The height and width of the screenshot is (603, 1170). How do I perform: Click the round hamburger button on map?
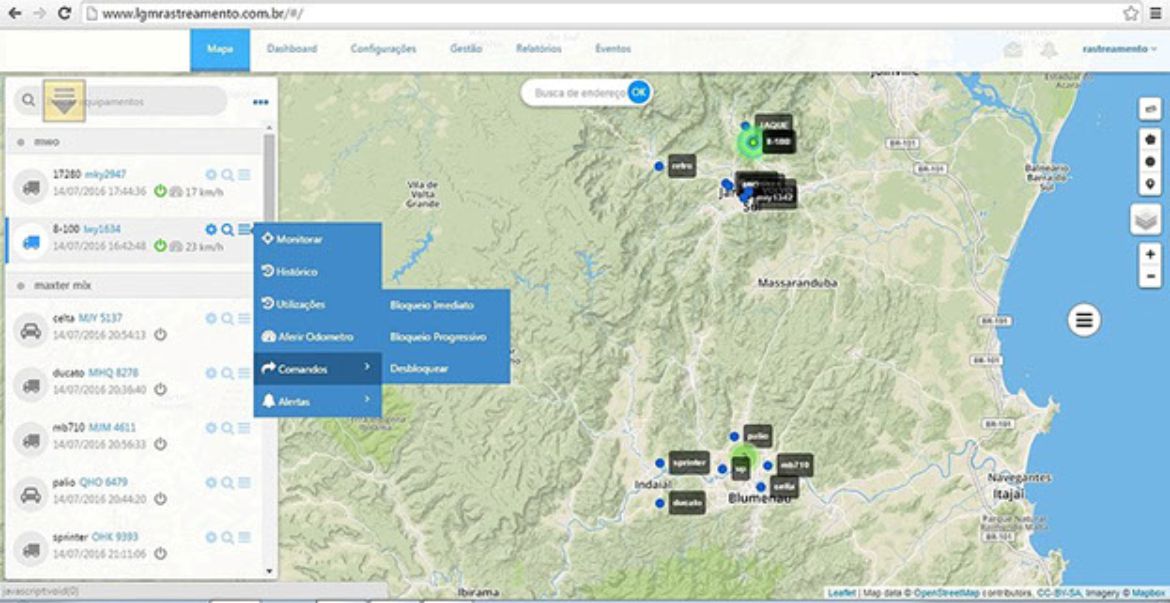point(1084,320)
